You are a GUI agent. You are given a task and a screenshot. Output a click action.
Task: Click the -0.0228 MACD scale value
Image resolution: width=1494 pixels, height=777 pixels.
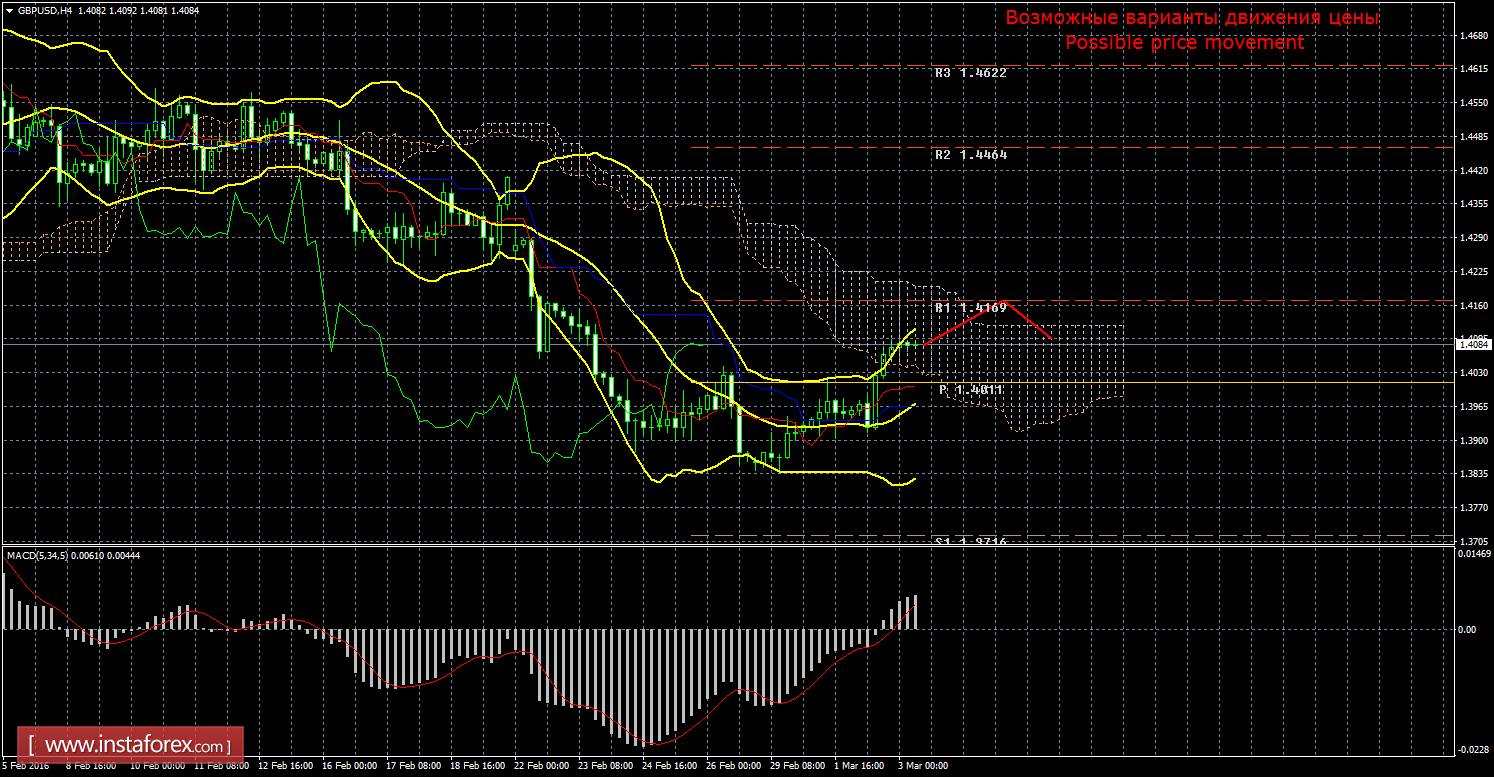[x=1473, y=749]
